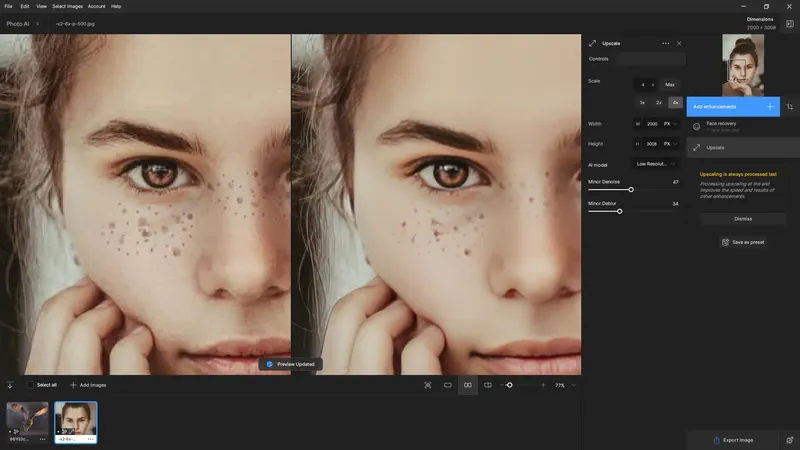
Task: Click the Export image button
Action: click(x=733, y=440)
